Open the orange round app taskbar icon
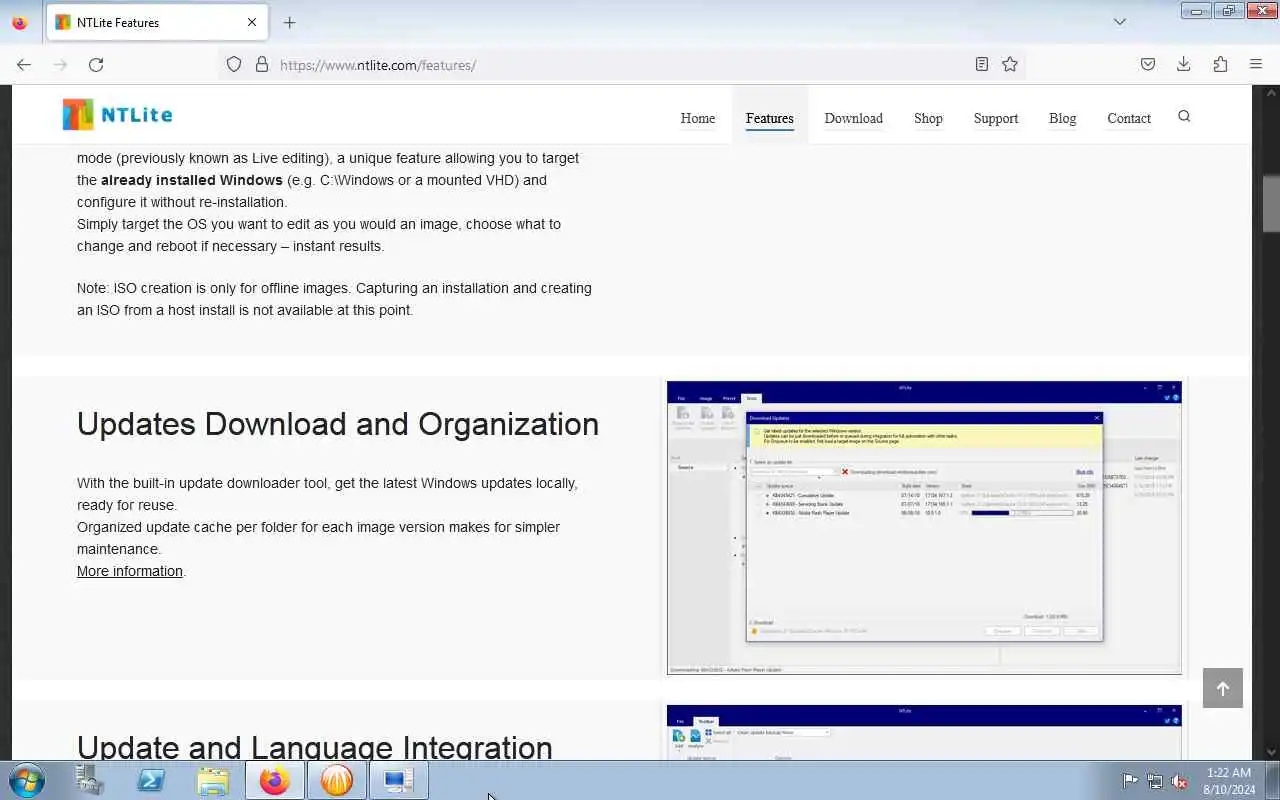The width and height of the screenshot is (1280, 800). 337,780
